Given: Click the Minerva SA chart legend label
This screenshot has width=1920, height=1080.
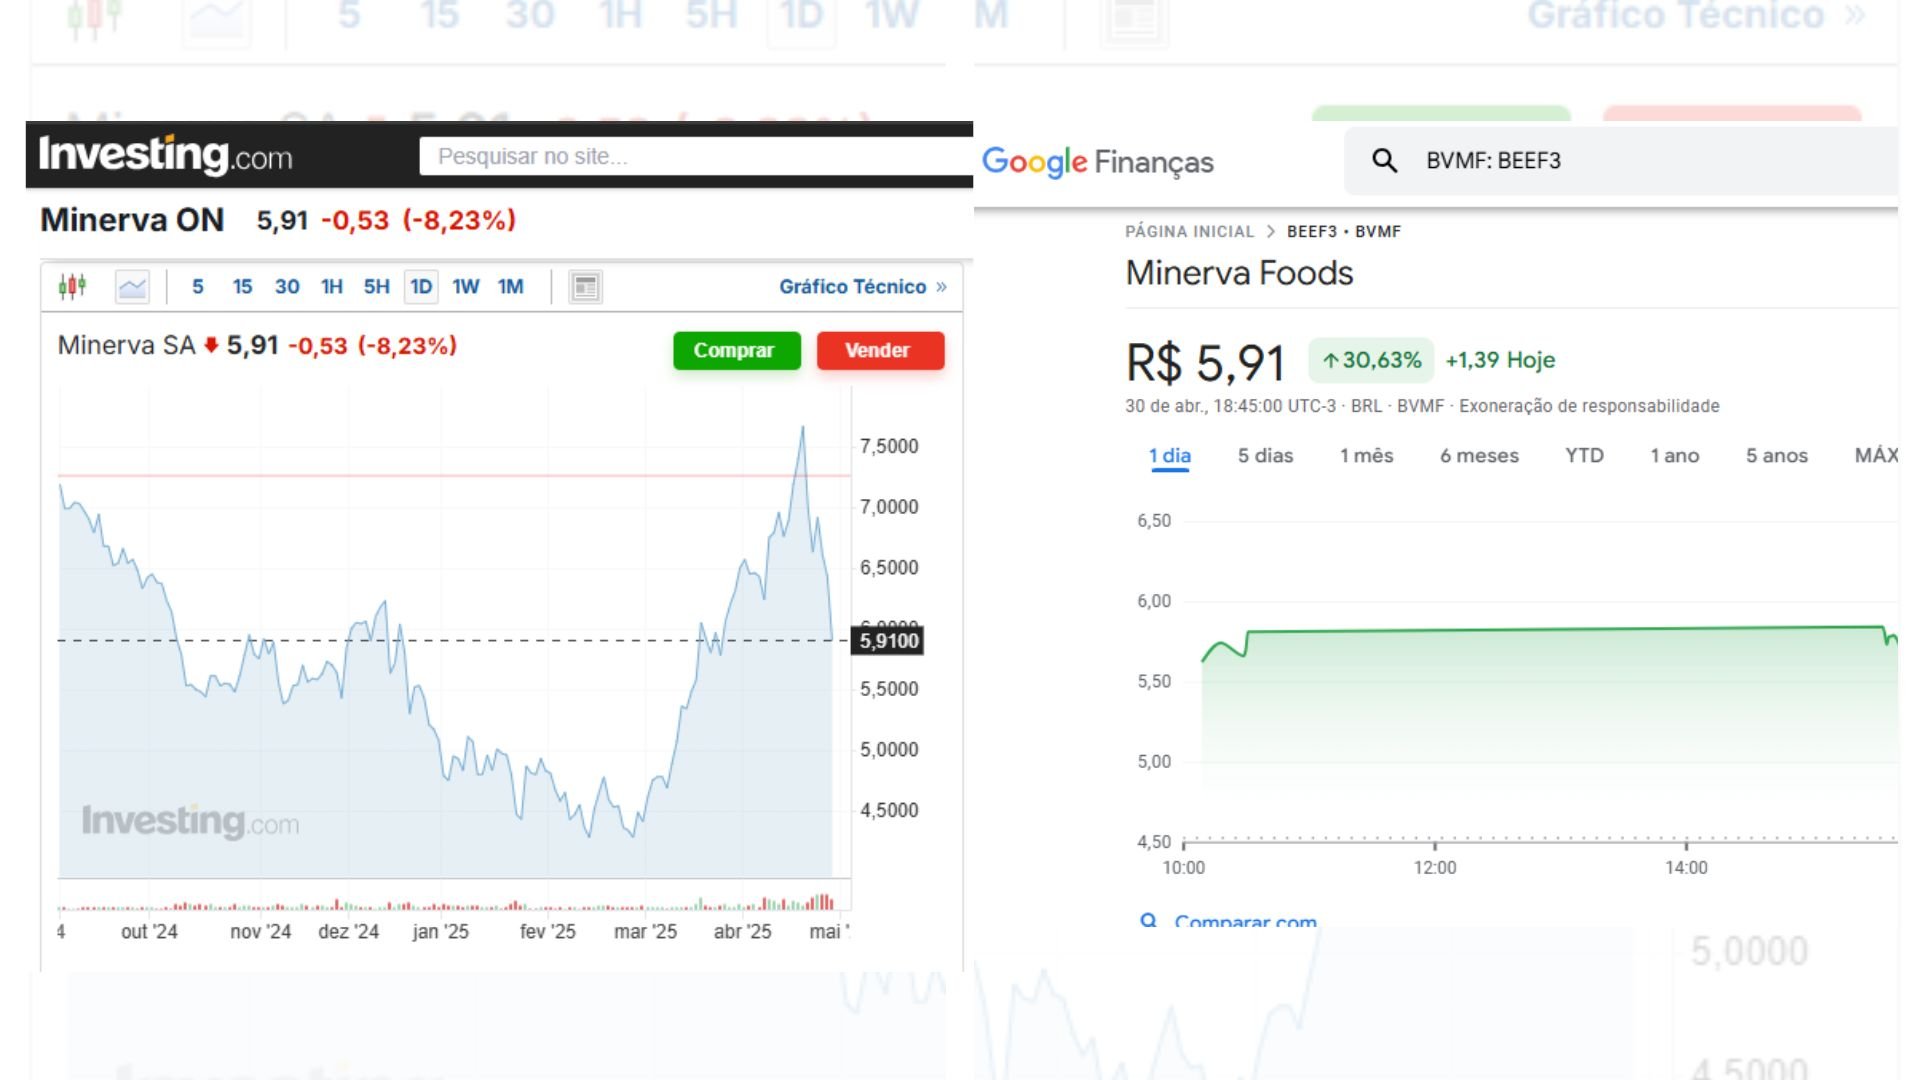Looking at the screenshot, I should pyautogui.click(x=126, y=345).
